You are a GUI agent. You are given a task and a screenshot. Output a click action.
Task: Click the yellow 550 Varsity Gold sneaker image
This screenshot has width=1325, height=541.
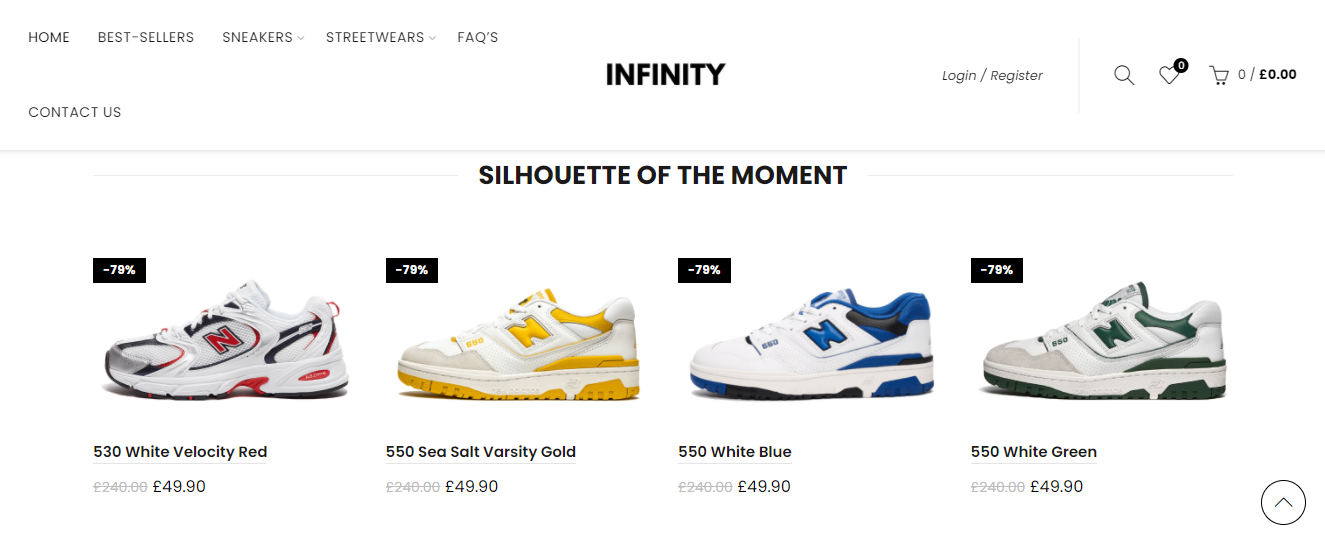[x=518, y=343]
